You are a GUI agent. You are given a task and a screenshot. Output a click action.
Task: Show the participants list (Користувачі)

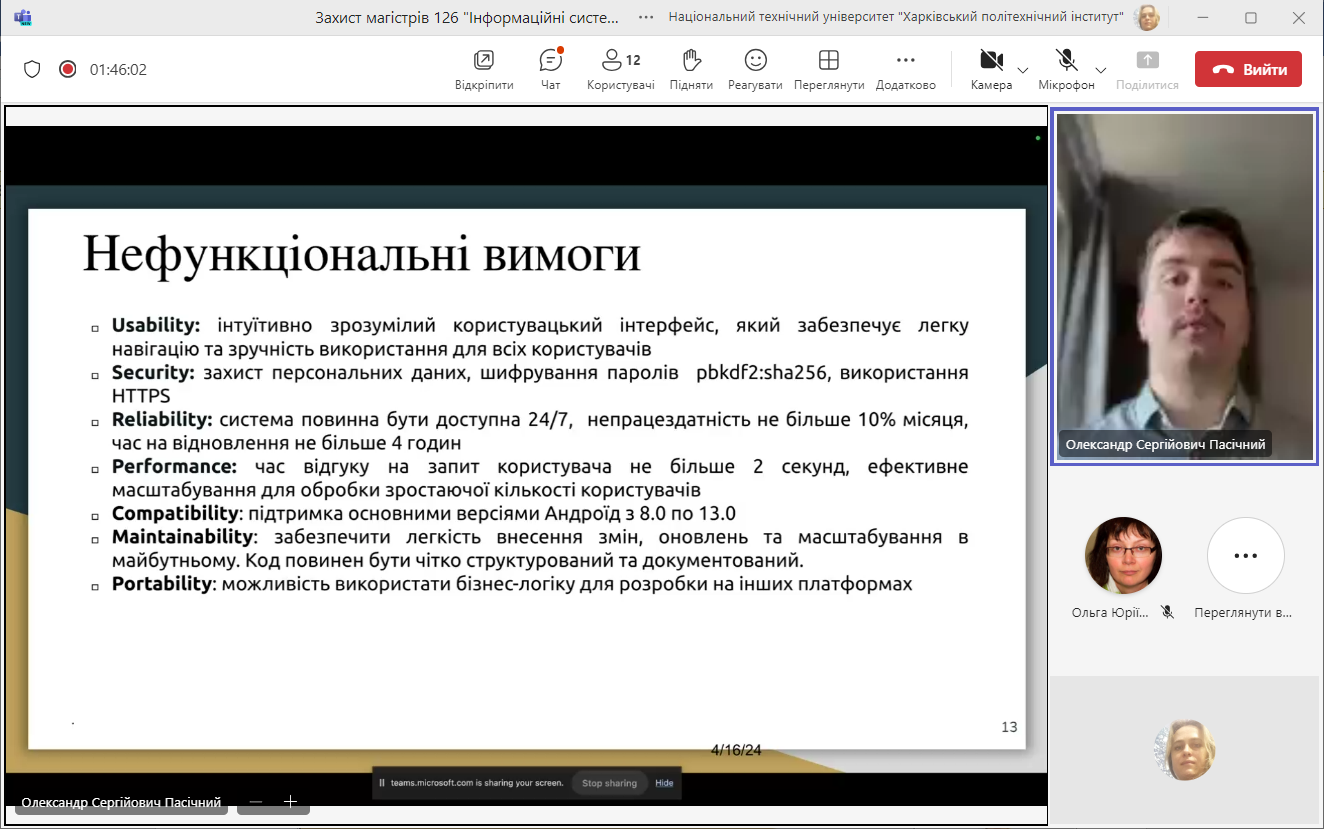[620, 69]
